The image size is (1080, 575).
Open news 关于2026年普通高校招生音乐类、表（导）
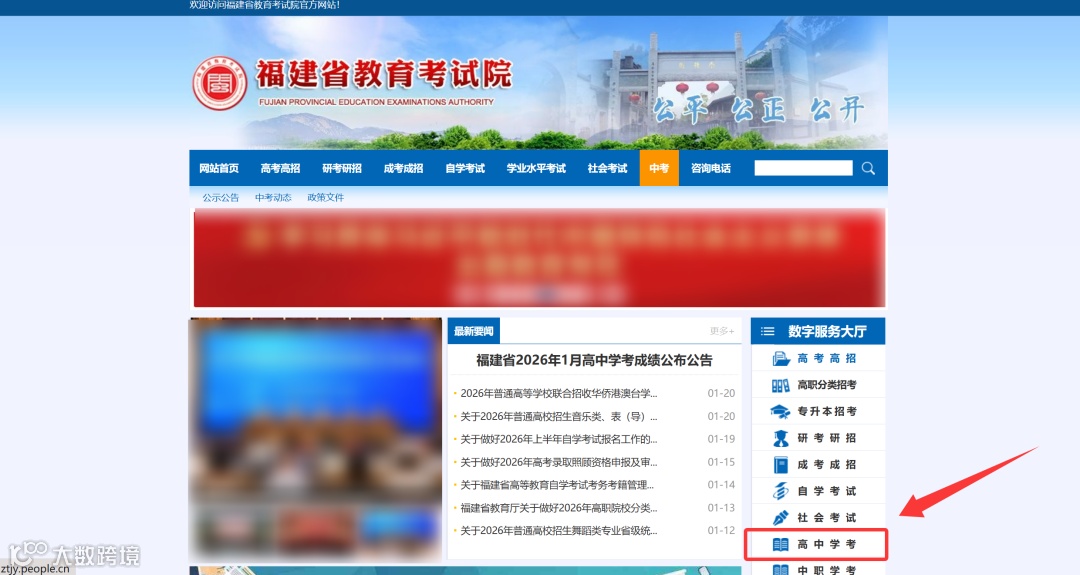click(559, 416)
